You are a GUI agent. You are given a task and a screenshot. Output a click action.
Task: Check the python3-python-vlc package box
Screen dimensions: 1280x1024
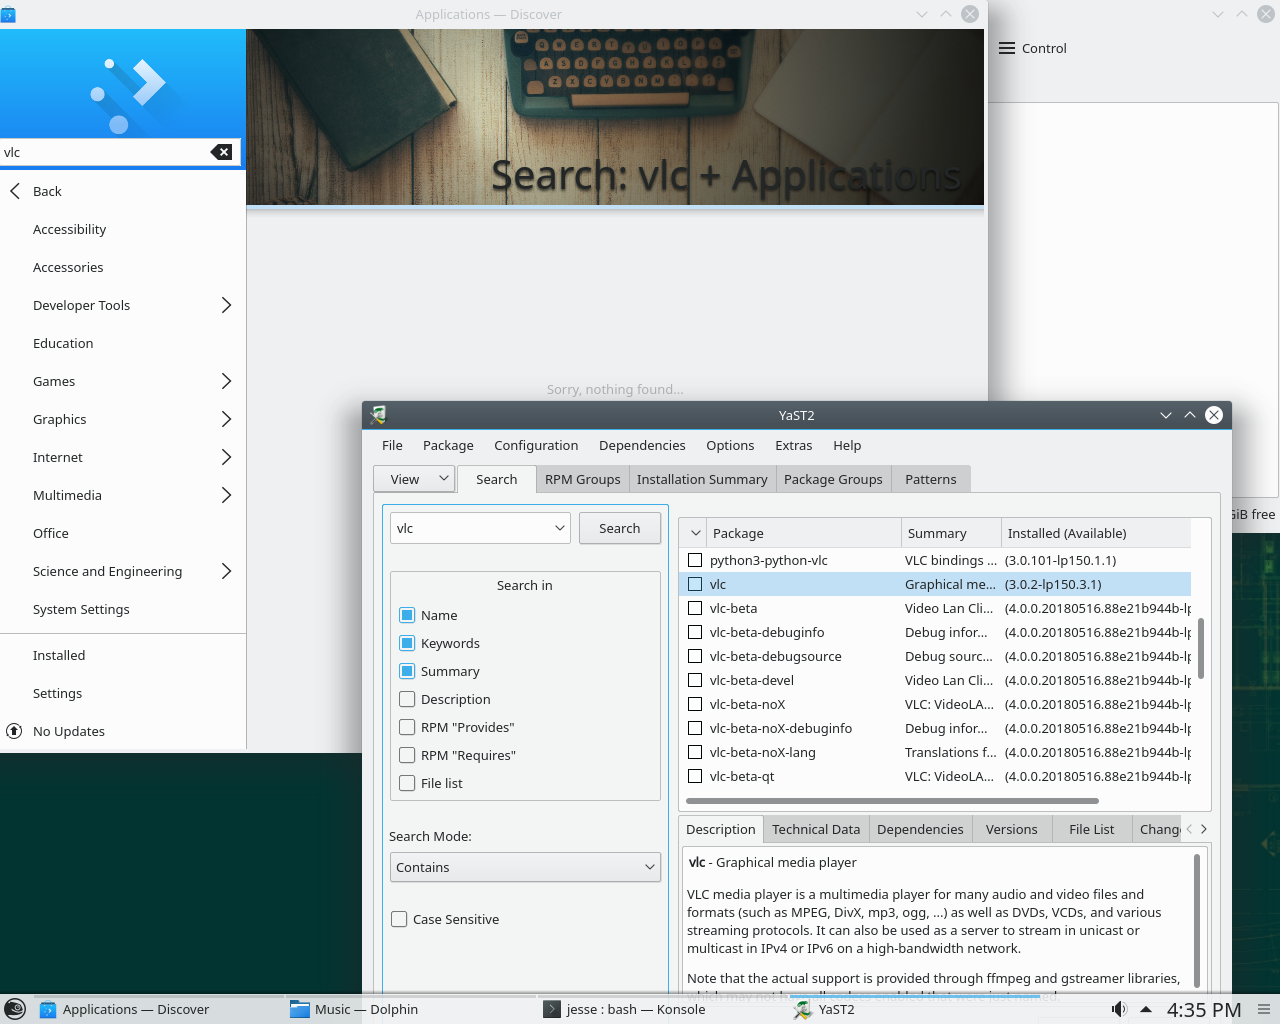695,560
